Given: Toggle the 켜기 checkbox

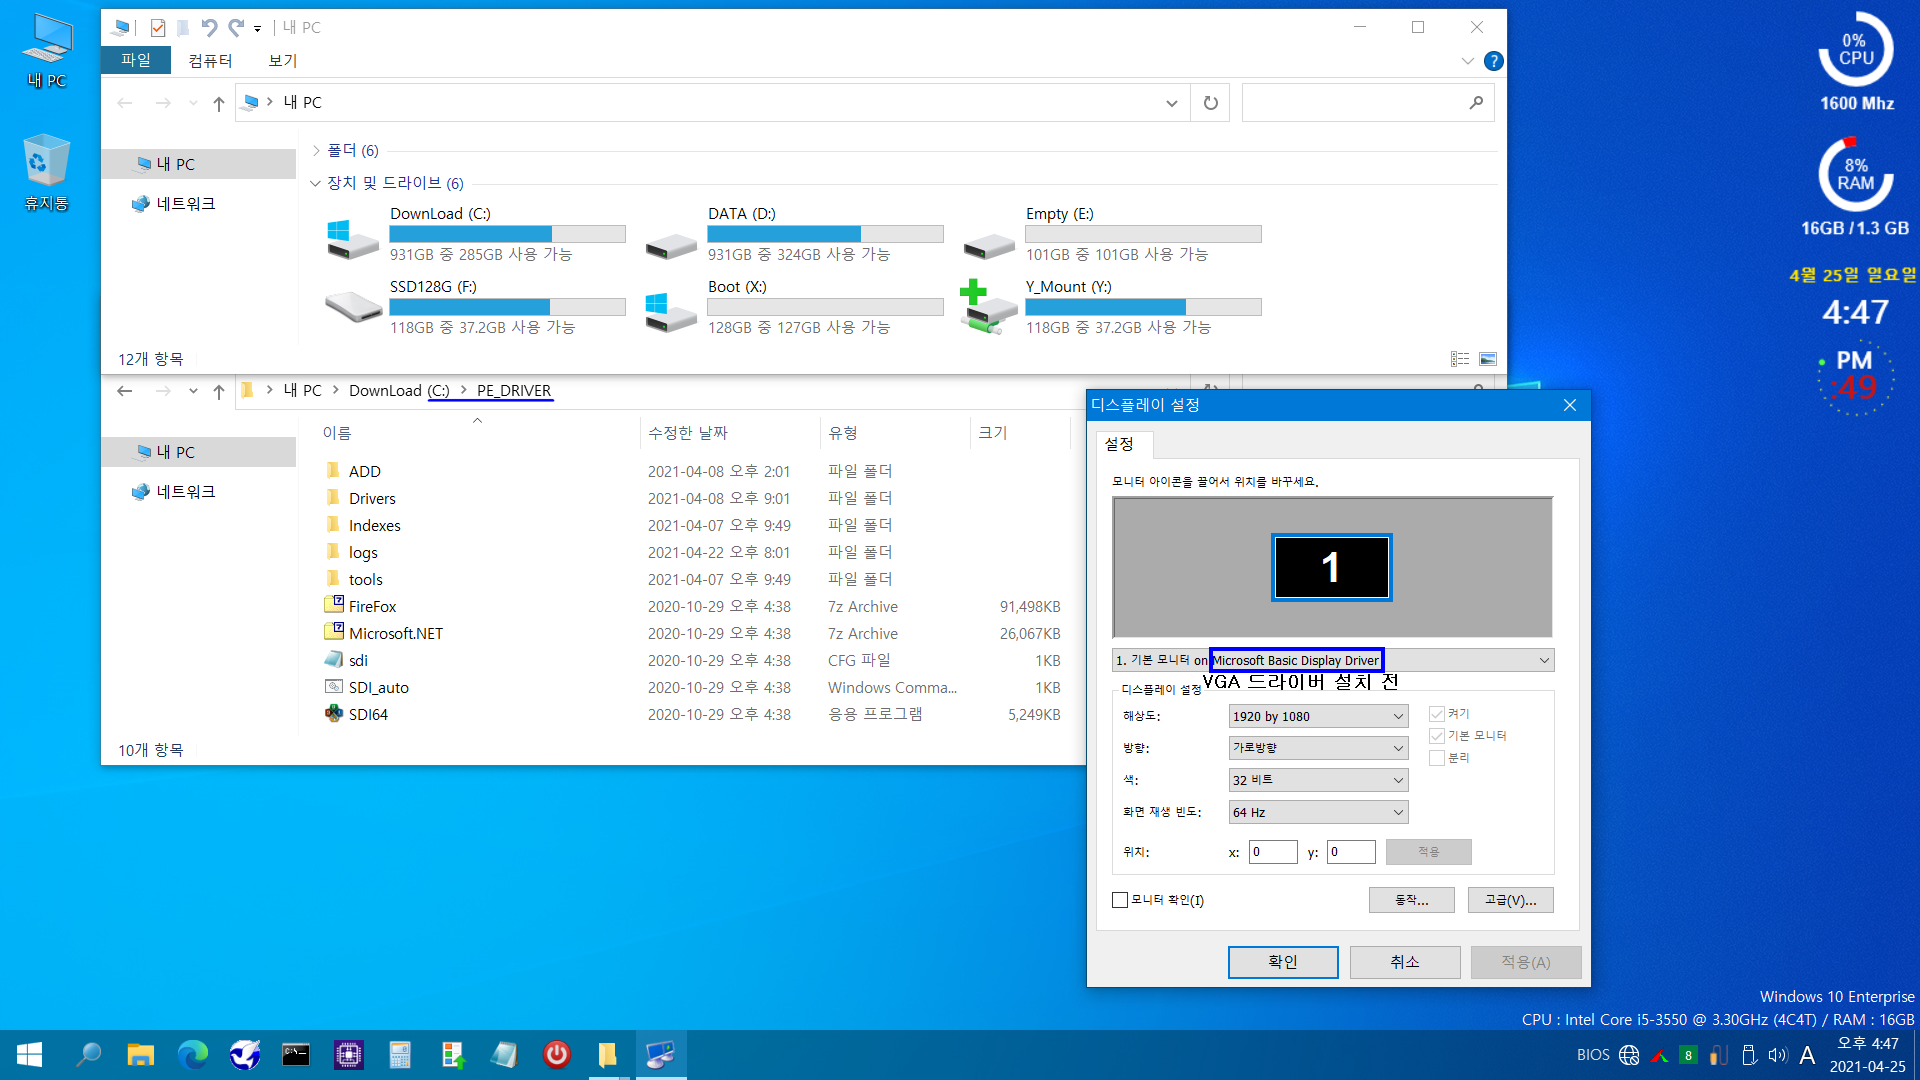Looking at the screenshot, I should pyautogui.click(x=1437, y=714).
